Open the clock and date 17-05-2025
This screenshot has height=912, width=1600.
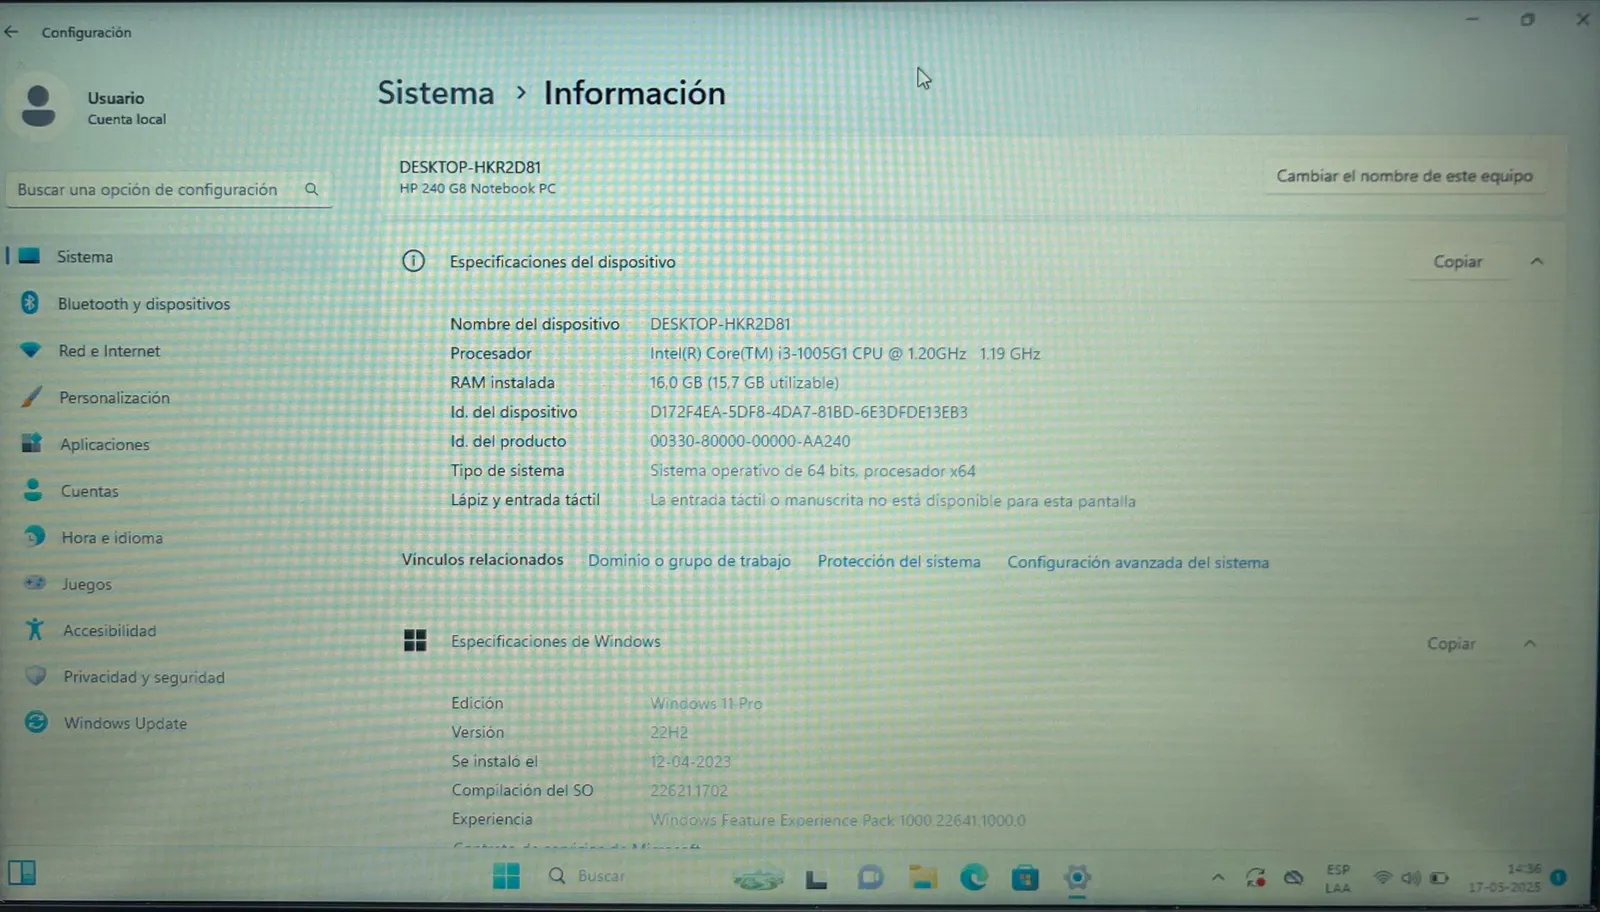pyautogui.click(x=1506, y=879)
